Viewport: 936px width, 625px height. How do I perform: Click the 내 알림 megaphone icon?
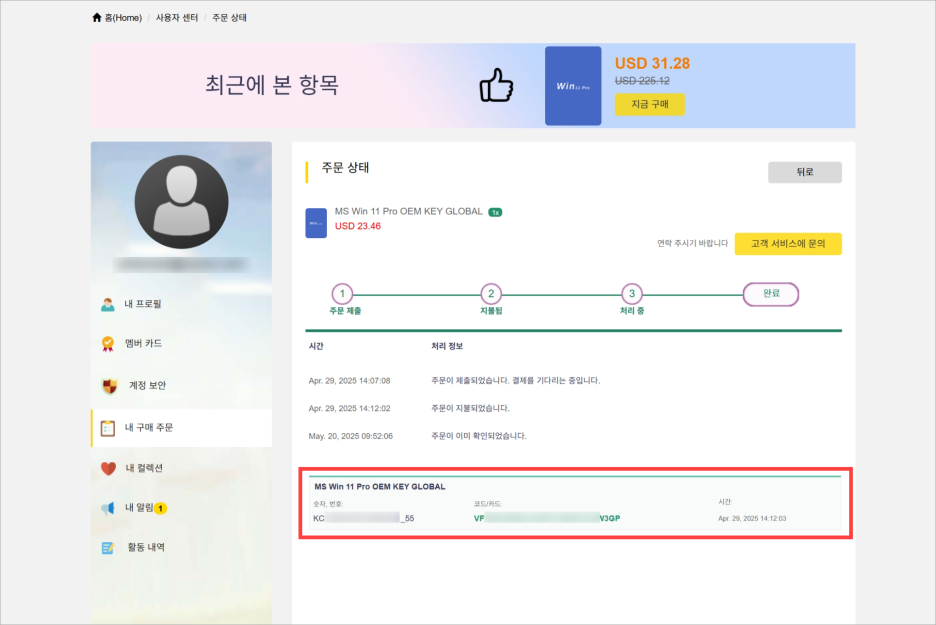[108, 509]
